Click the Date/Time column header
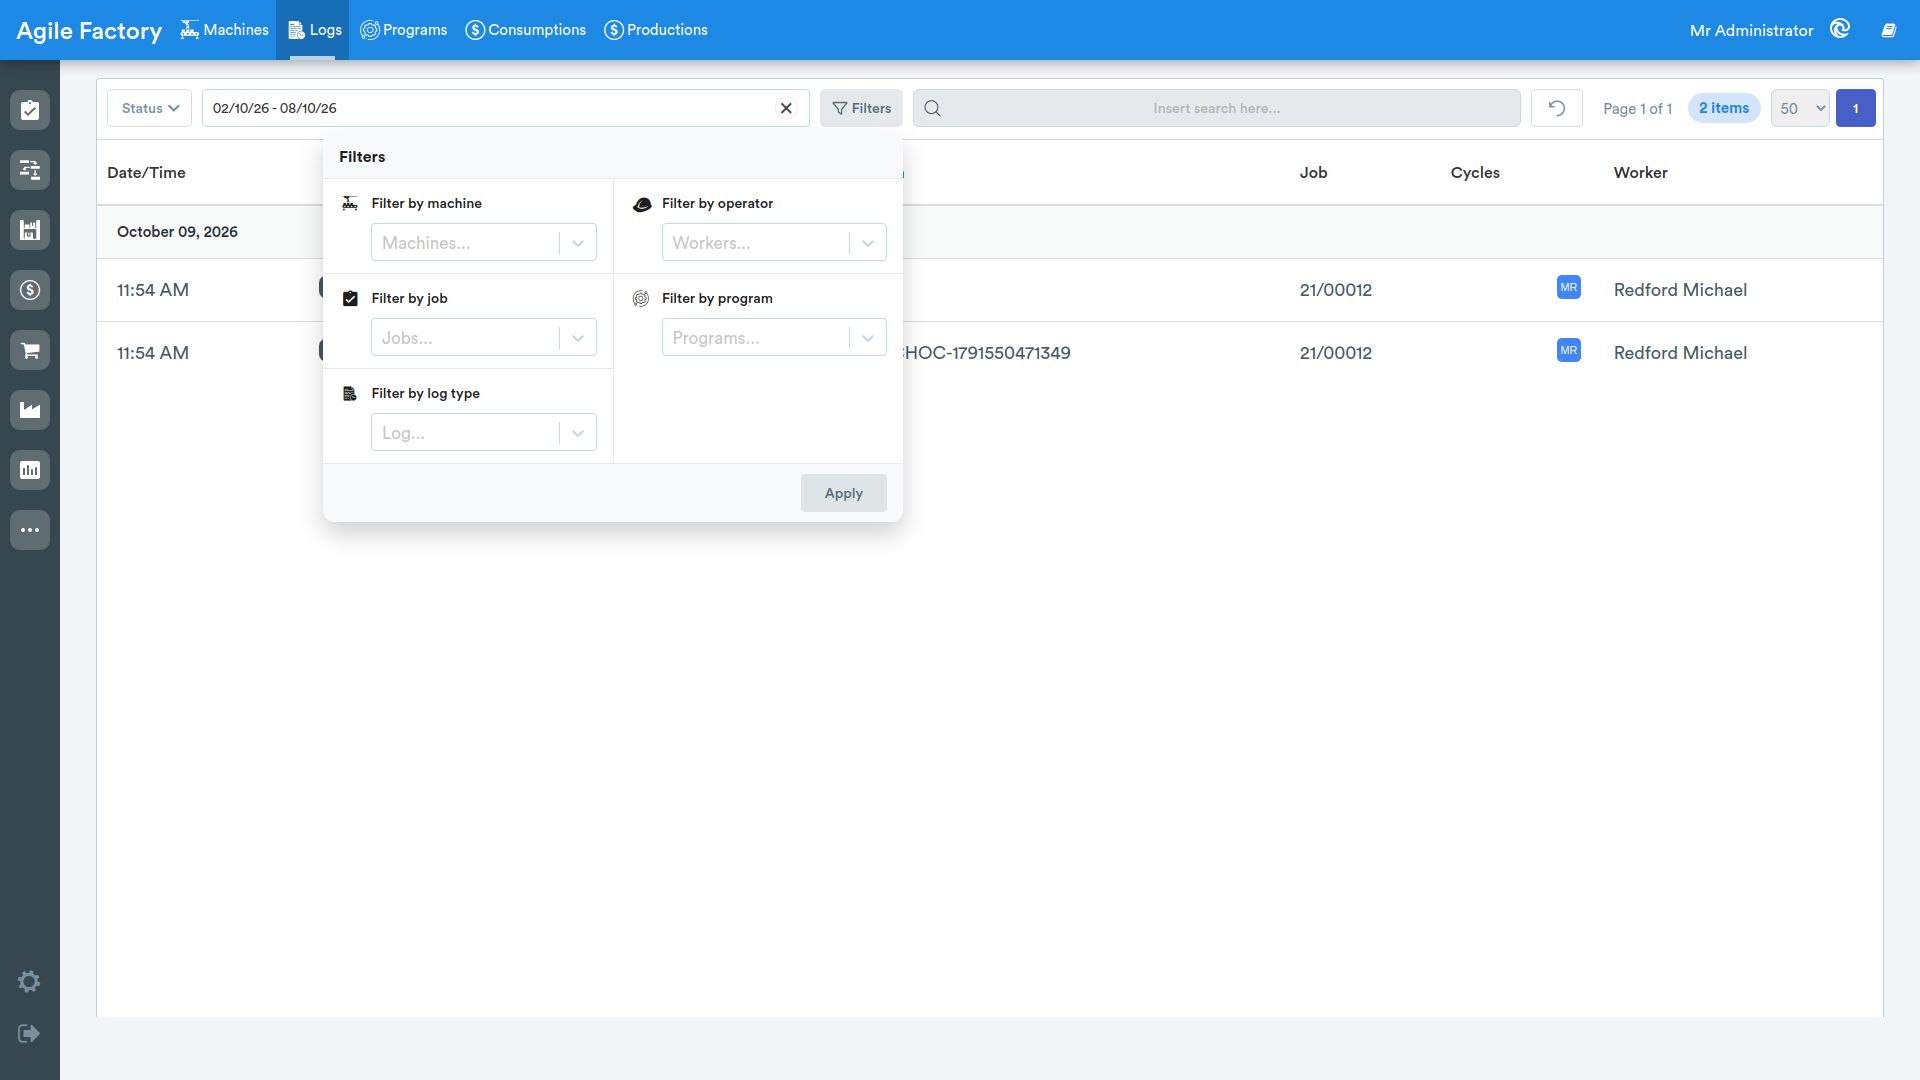This screenshot has height=1080, width=1920. [147, 173]
